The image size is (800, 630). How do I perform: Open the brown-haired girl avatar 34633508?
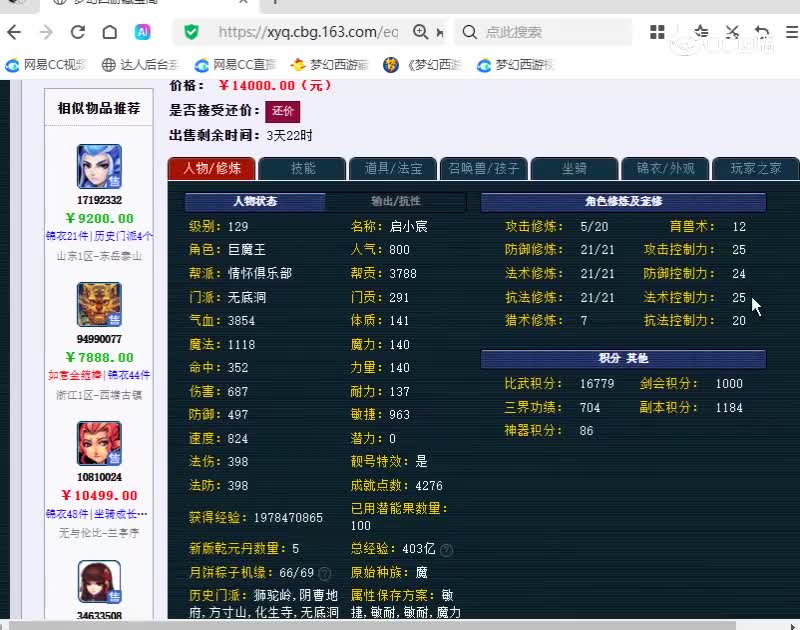click(99, 582)
